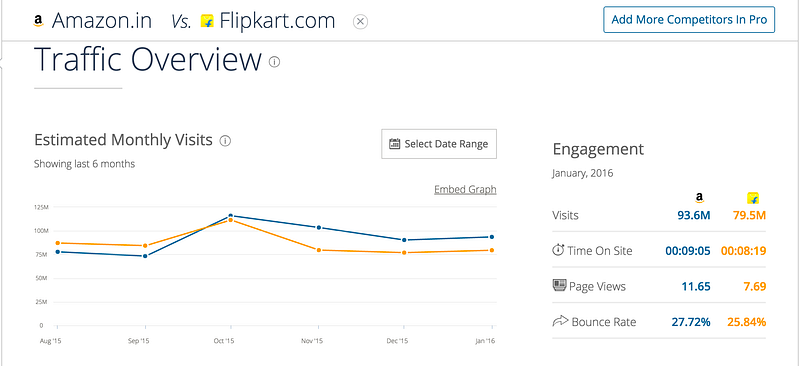Select Flipkart's Nov'15 orange data point
The image size is (800, 366).
tap(318, 250)
